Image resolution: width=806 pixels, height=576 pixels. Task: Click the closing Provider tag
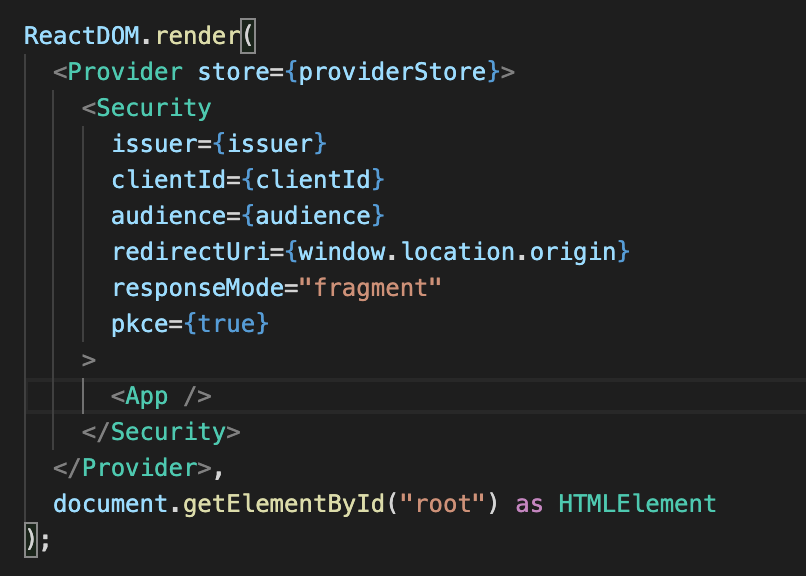[132, 468]
